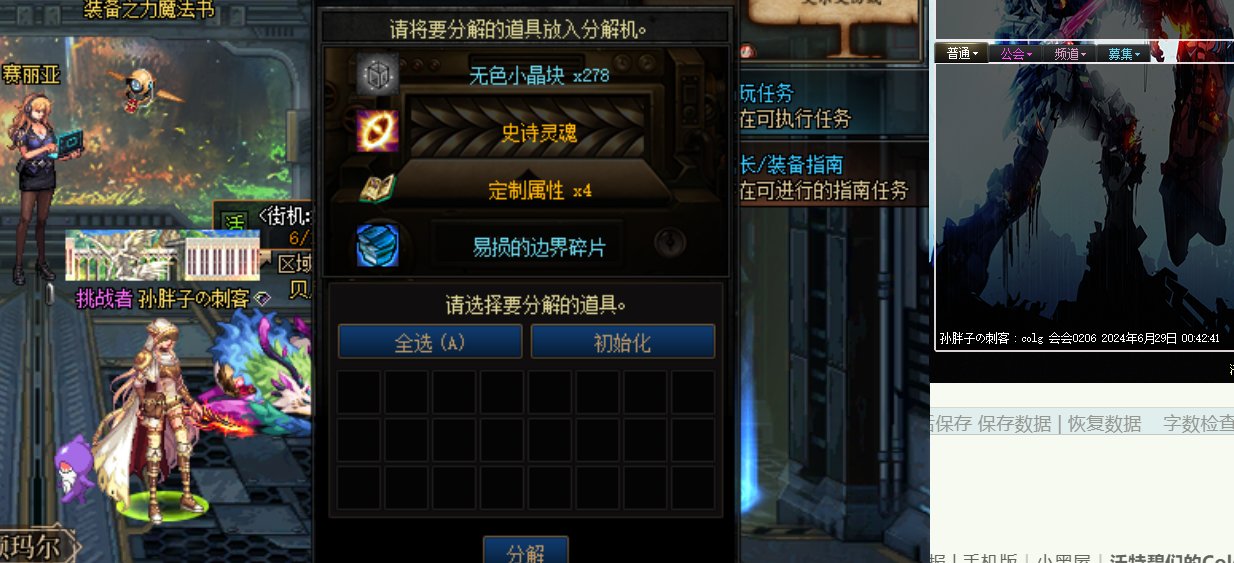
Task: Click the round keyhole icon beside 易损的边界碎片
Action: pyautogui.click(x=669, y=242)
